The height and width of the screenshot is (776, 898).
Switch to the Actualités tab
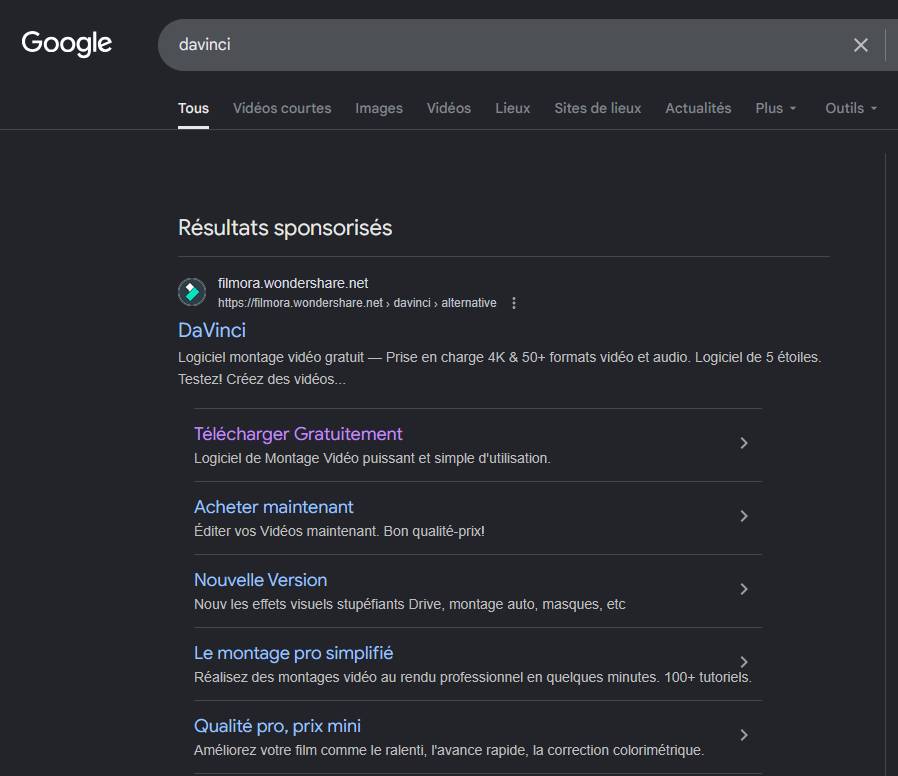tap(698, 108)
